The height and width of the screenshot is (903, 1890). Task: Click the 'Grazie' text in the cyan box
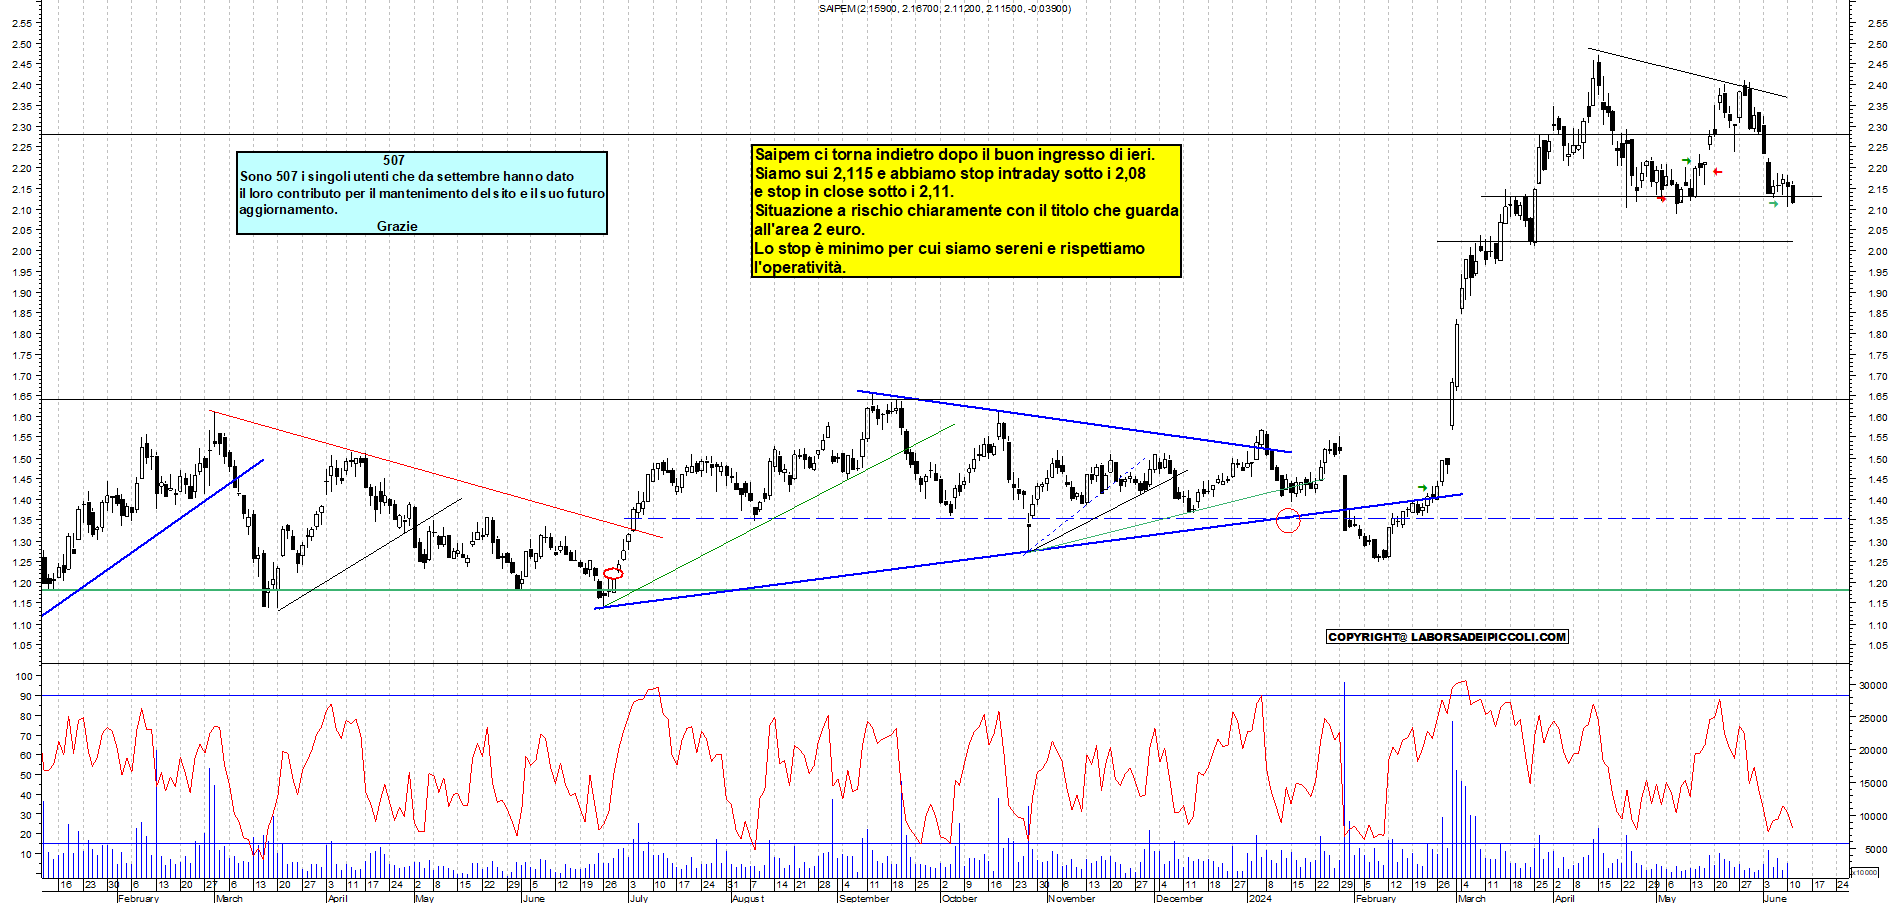click(397, 226)
